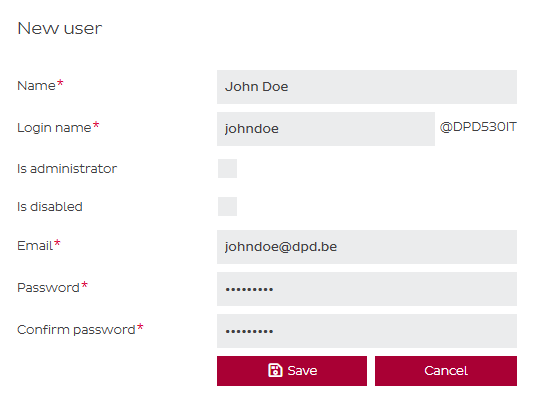The width and height of the screenshot is (536, 407).
Task: Cancel the new user form
Action: (446, 371)
